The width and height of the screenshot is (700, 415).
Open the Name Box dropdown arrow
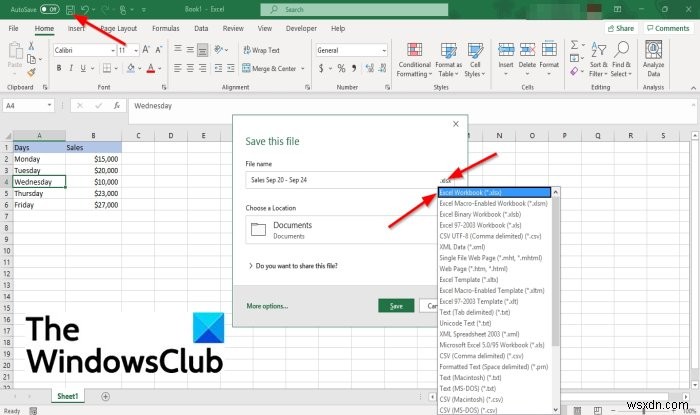[x=49, y=106]
